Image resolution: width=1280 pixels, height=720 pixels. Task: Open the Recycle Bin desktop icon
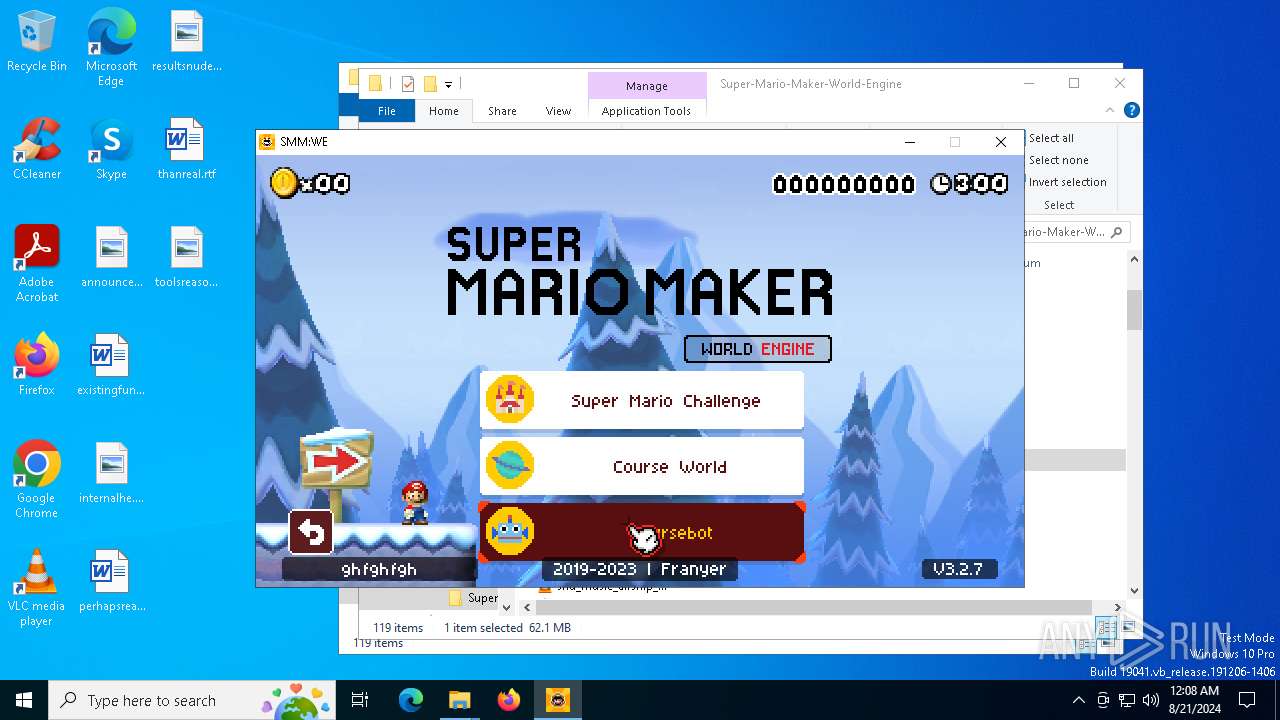37,42
